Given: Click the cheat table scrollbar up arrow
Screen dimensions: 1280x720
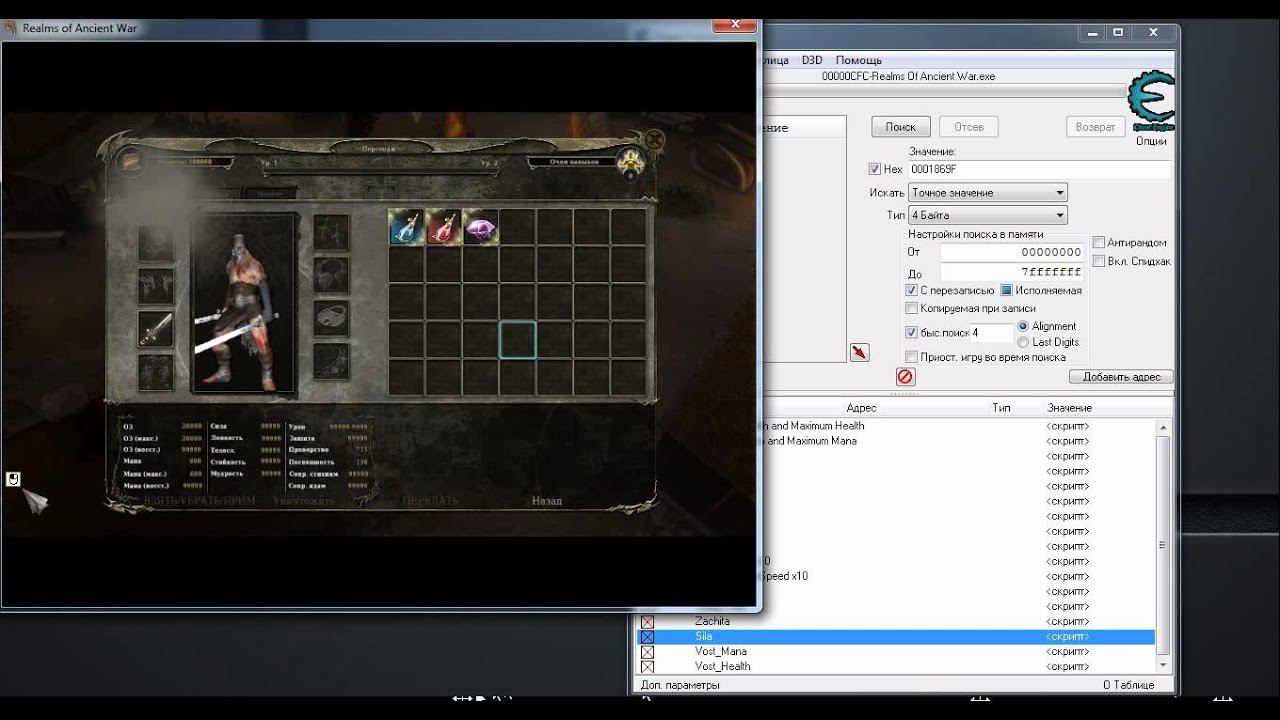Looking at the screenshot, I should [x=1162, y=427].
